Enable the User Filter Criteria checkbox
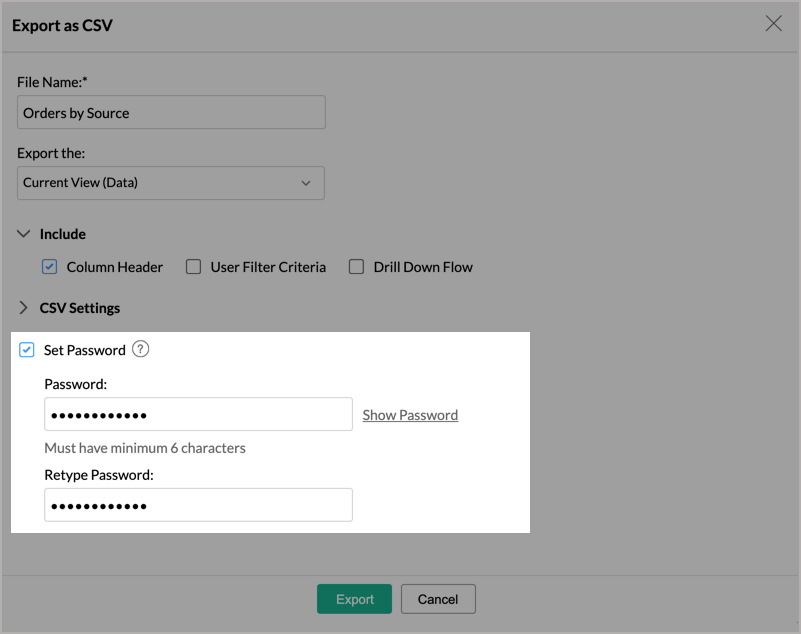Viewport: 801px width, 634px height. tap(193, 267)
